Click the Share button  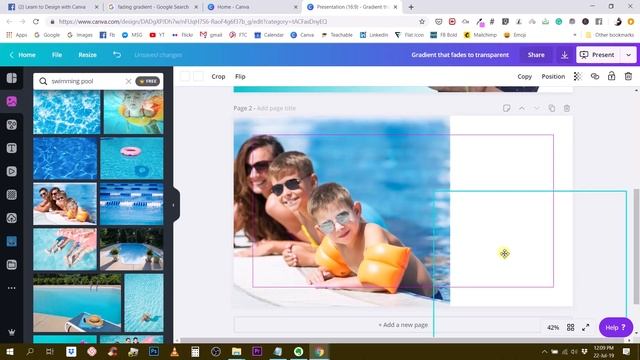point(536,55)
